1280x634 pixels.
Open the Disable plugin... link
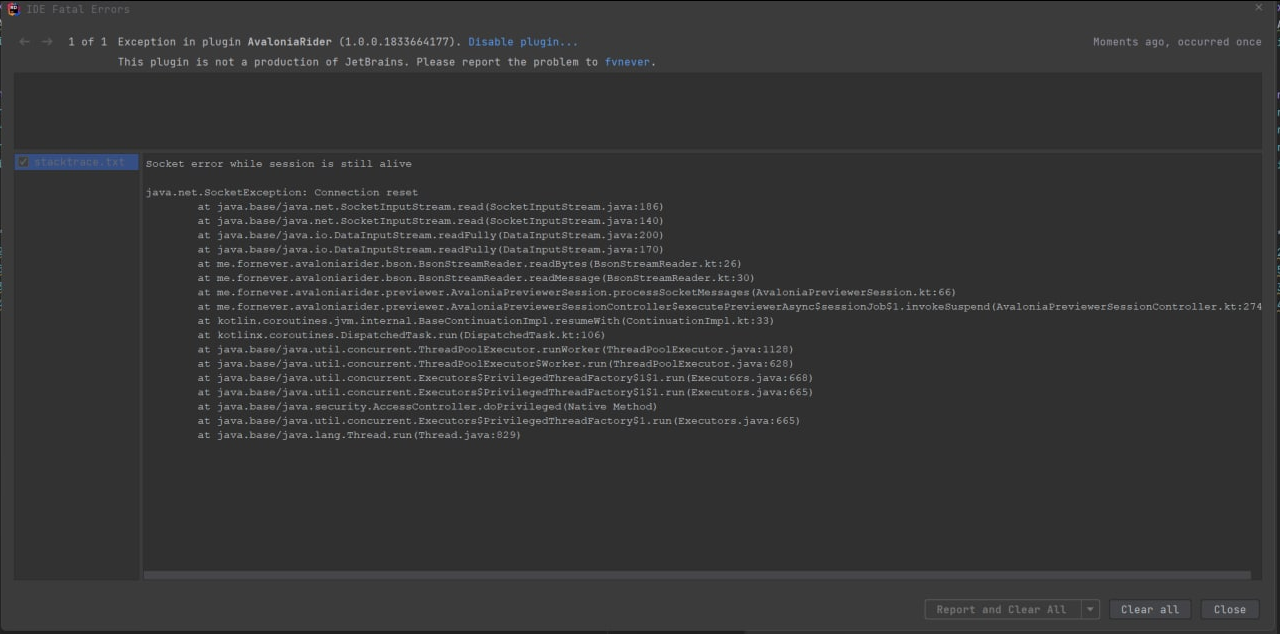pos(523,42)
